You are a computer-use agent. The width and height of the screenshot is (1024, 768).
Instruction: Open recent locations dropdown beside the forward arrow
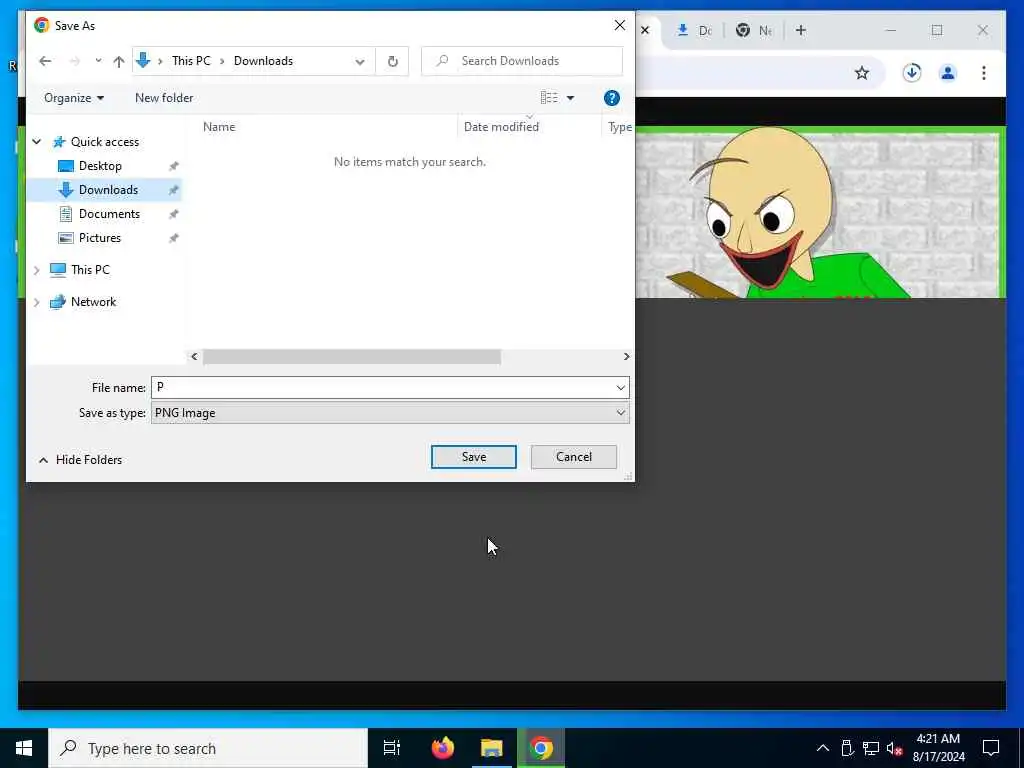click(98, 61)
